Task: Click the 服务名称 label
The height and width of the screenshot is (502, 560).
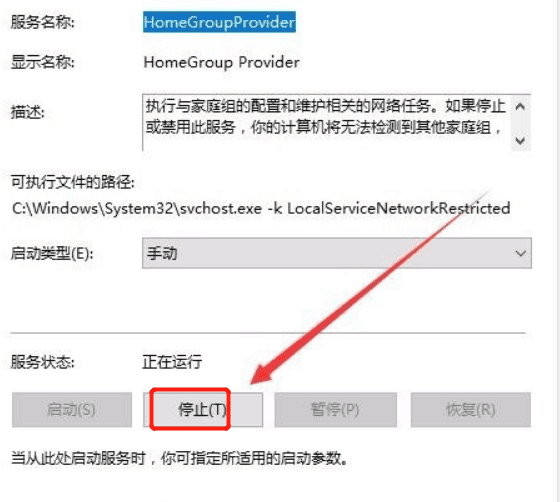Action: click(42, 22)
